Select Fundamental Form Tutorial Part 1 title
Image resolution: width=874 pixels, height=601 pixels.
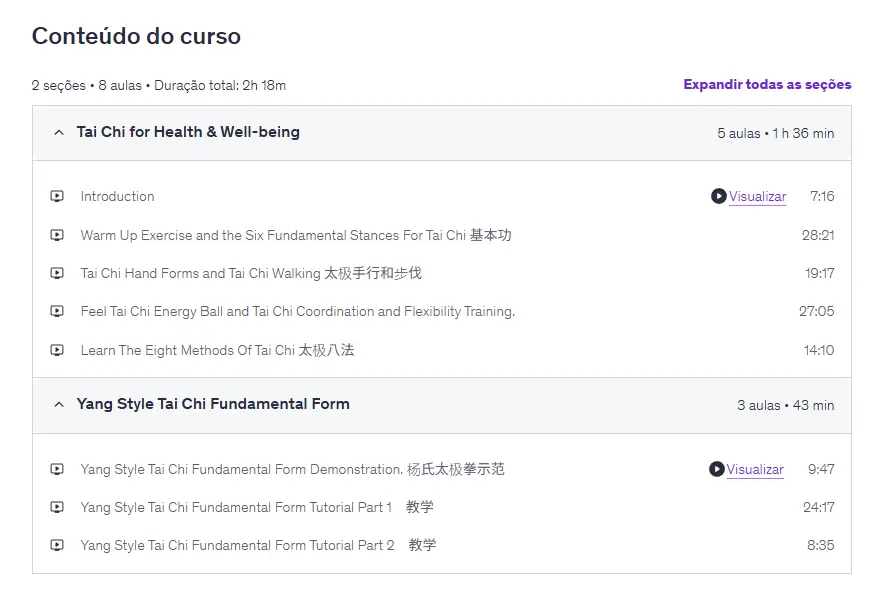point(256,507)
